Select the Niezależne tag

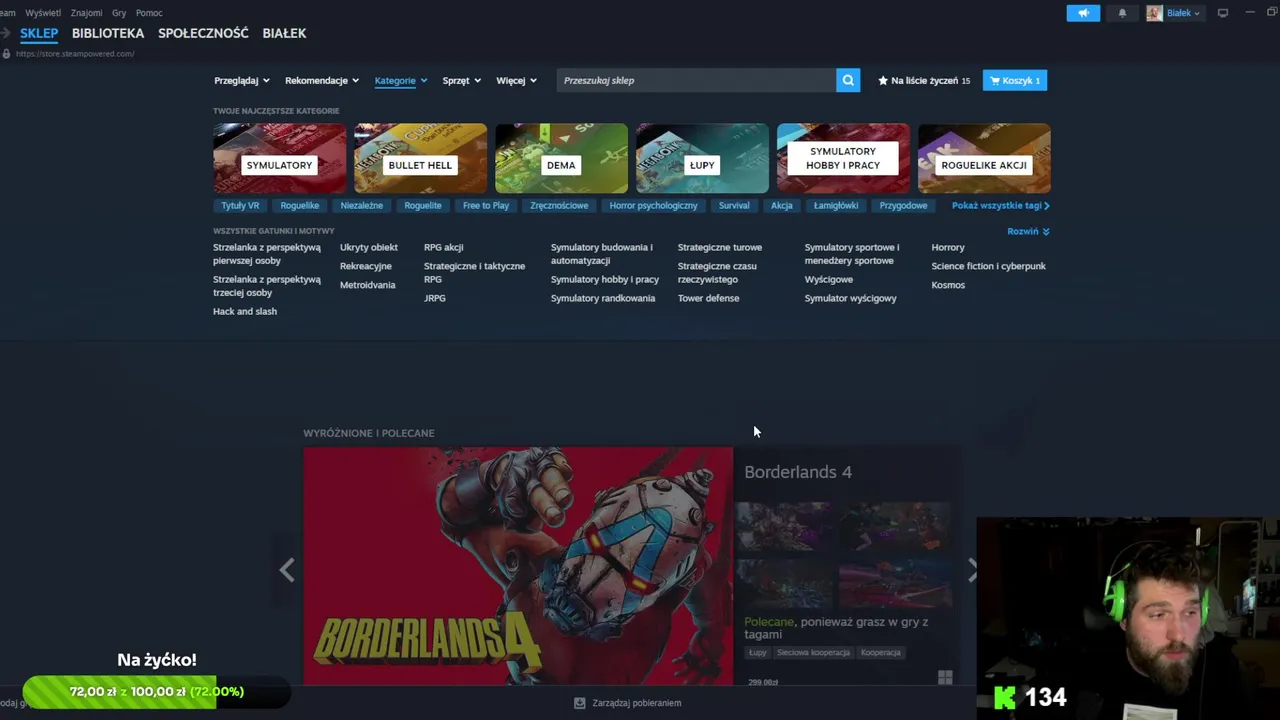(362, 205)
